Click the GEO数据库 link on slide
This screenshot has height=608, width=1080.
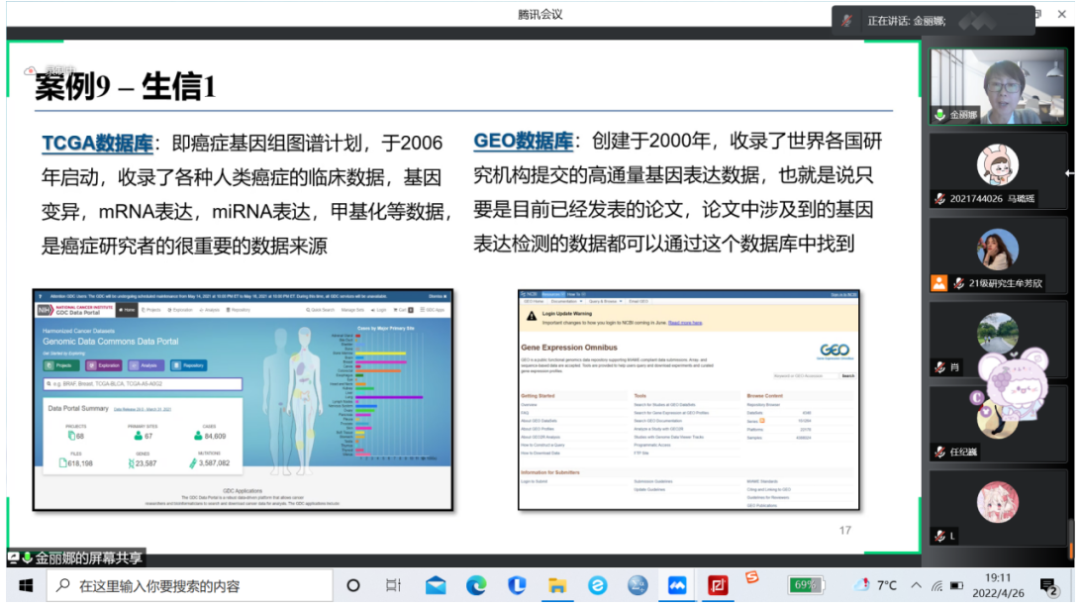point(523,140)
